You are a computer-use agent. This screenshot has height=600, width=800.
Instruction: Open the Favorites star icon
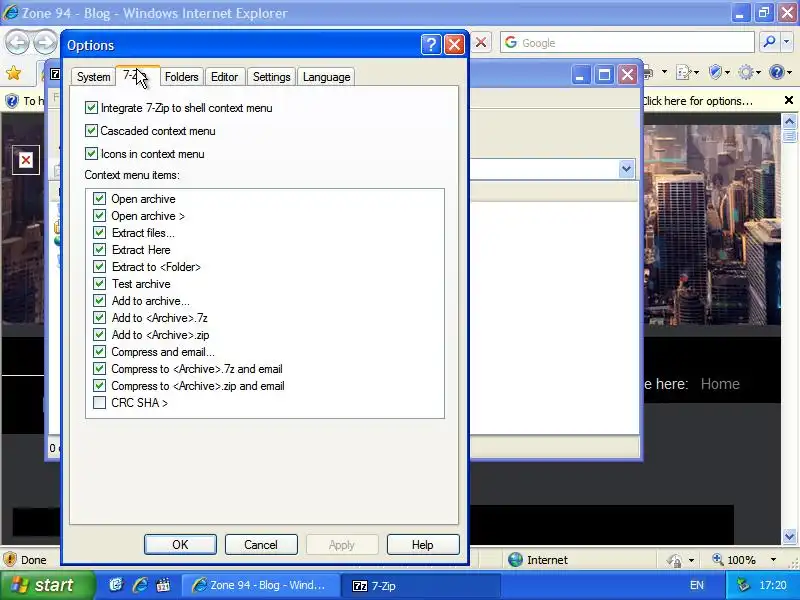click(x=14, y=73)
